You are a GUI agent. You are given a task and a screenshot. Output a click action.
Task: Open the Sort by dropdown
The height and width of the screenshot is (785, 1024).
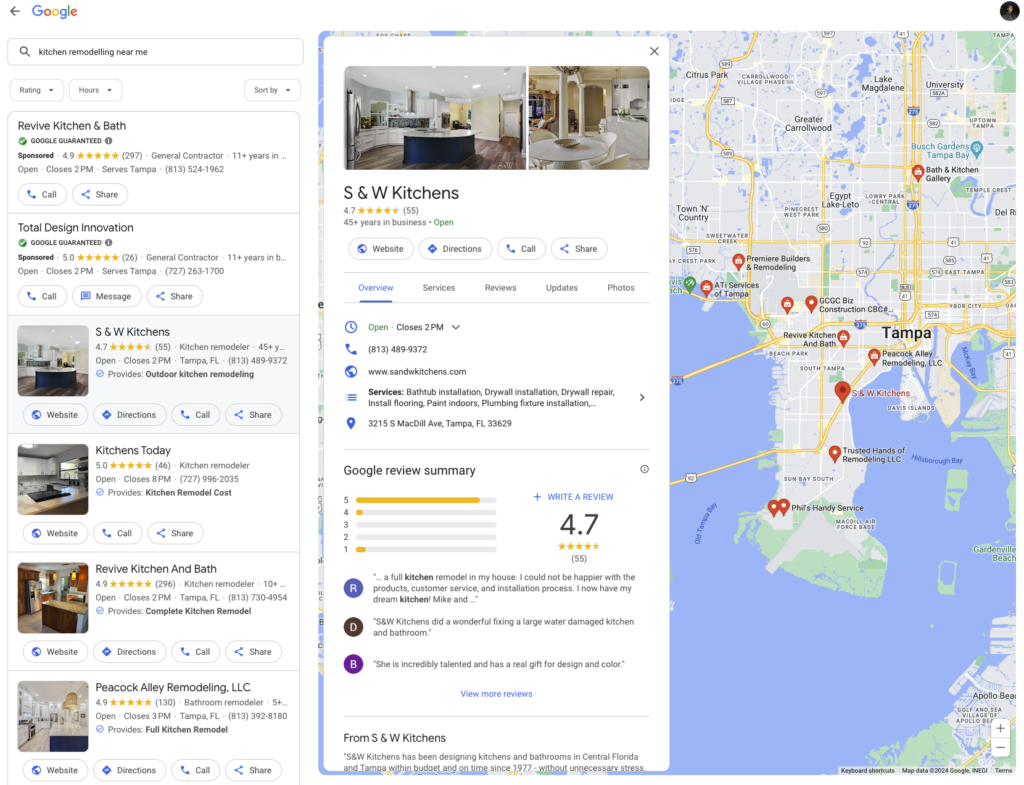click(x=272, y=90)
